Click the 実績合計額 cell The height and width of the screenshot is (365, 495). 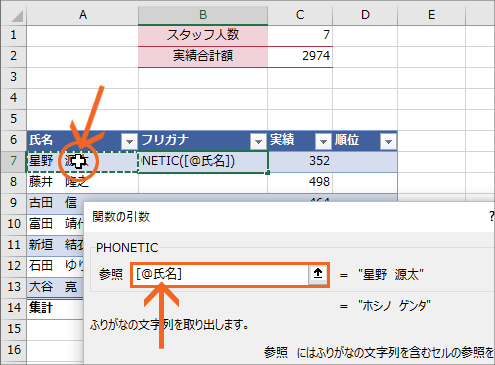(x=203, y=56)
